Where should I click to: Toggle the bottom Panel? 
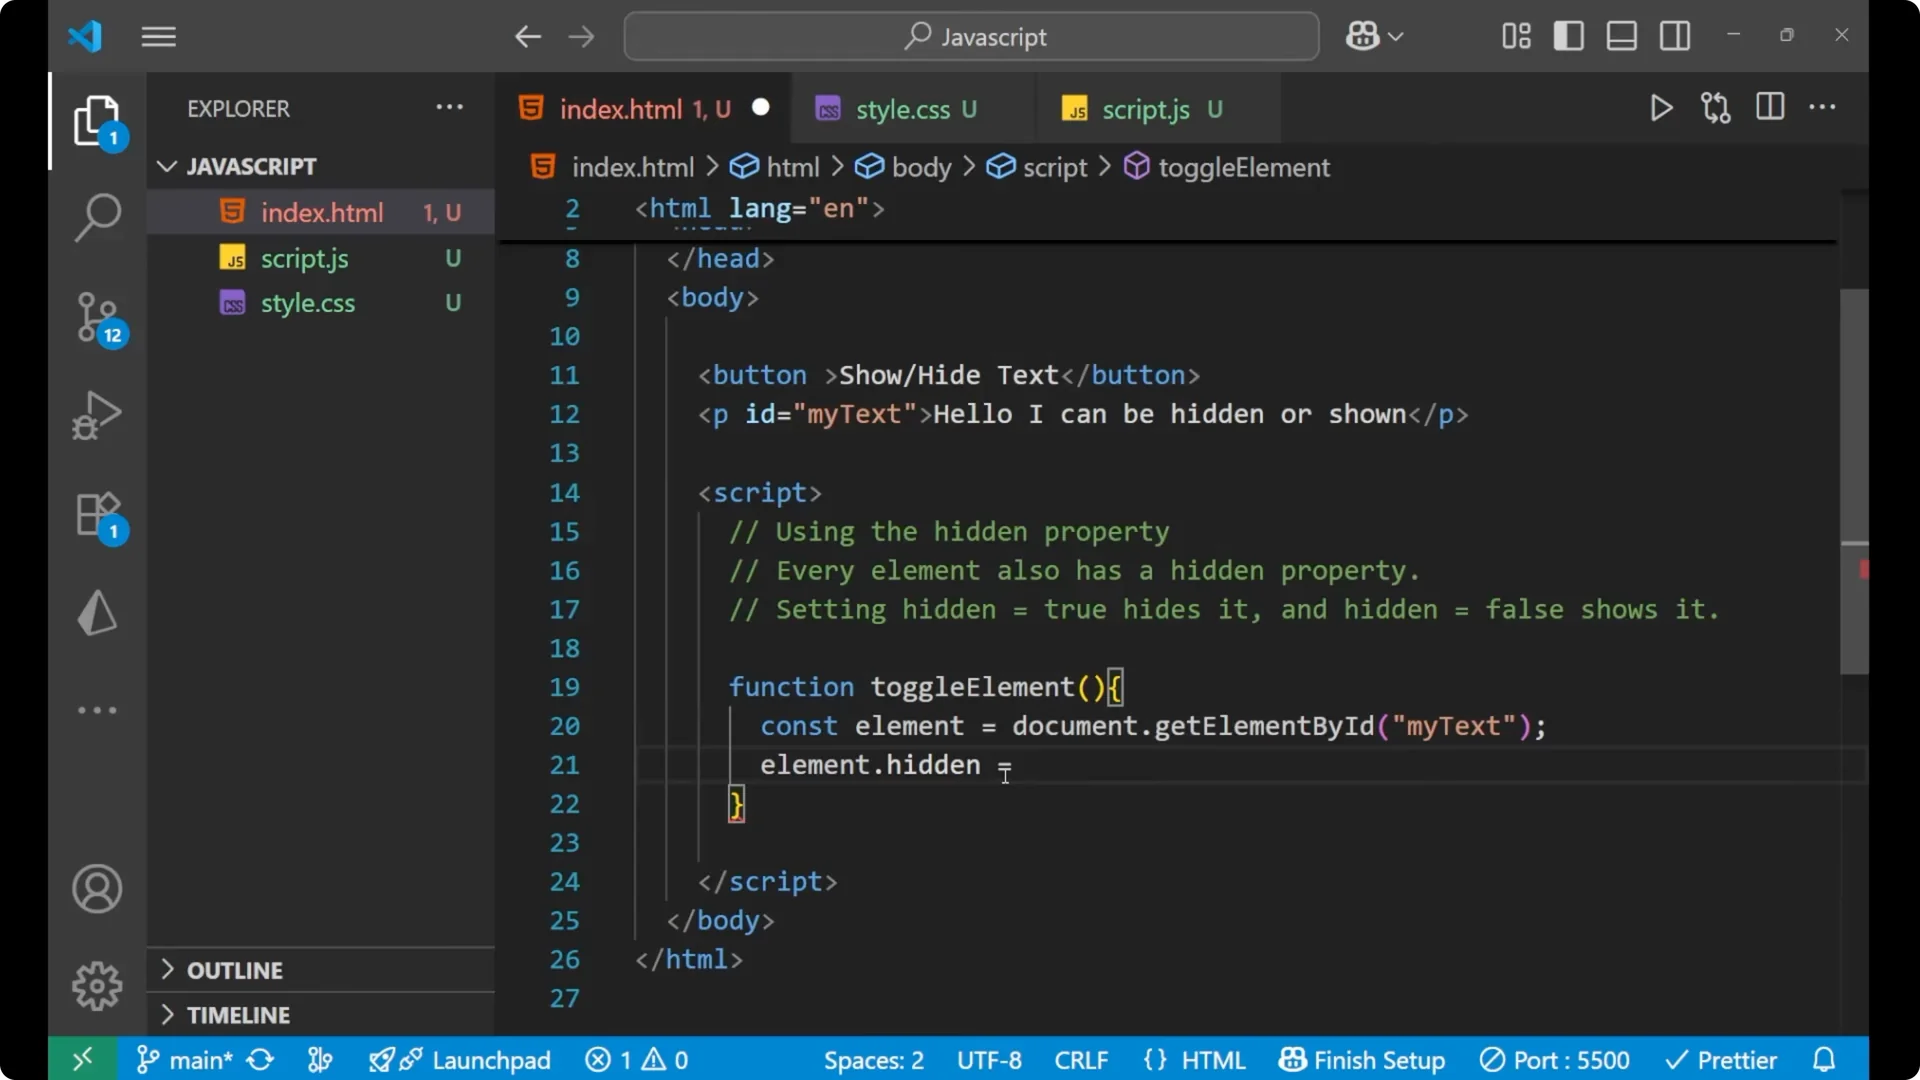pyautogui.click(x=1621, y=35)
